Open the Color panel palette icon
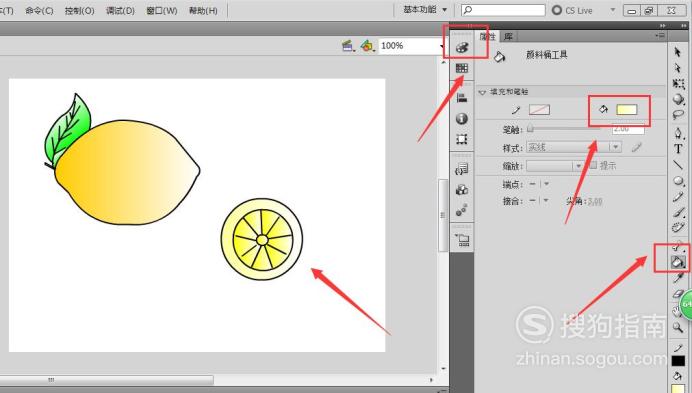This screenshot has width=692, height=393. tap(462, 47)
